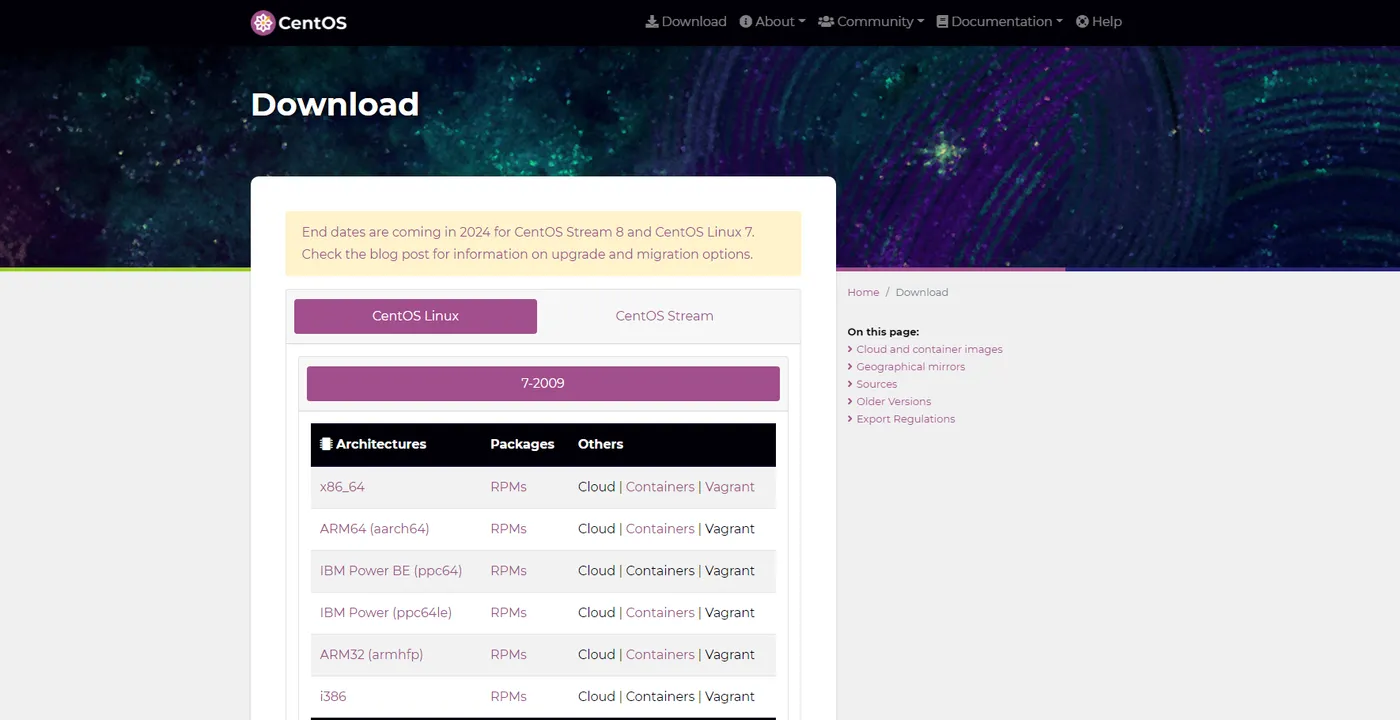Open the IBM Power (ppc64le) link
1400x720 pixels.
pos(386,613)
